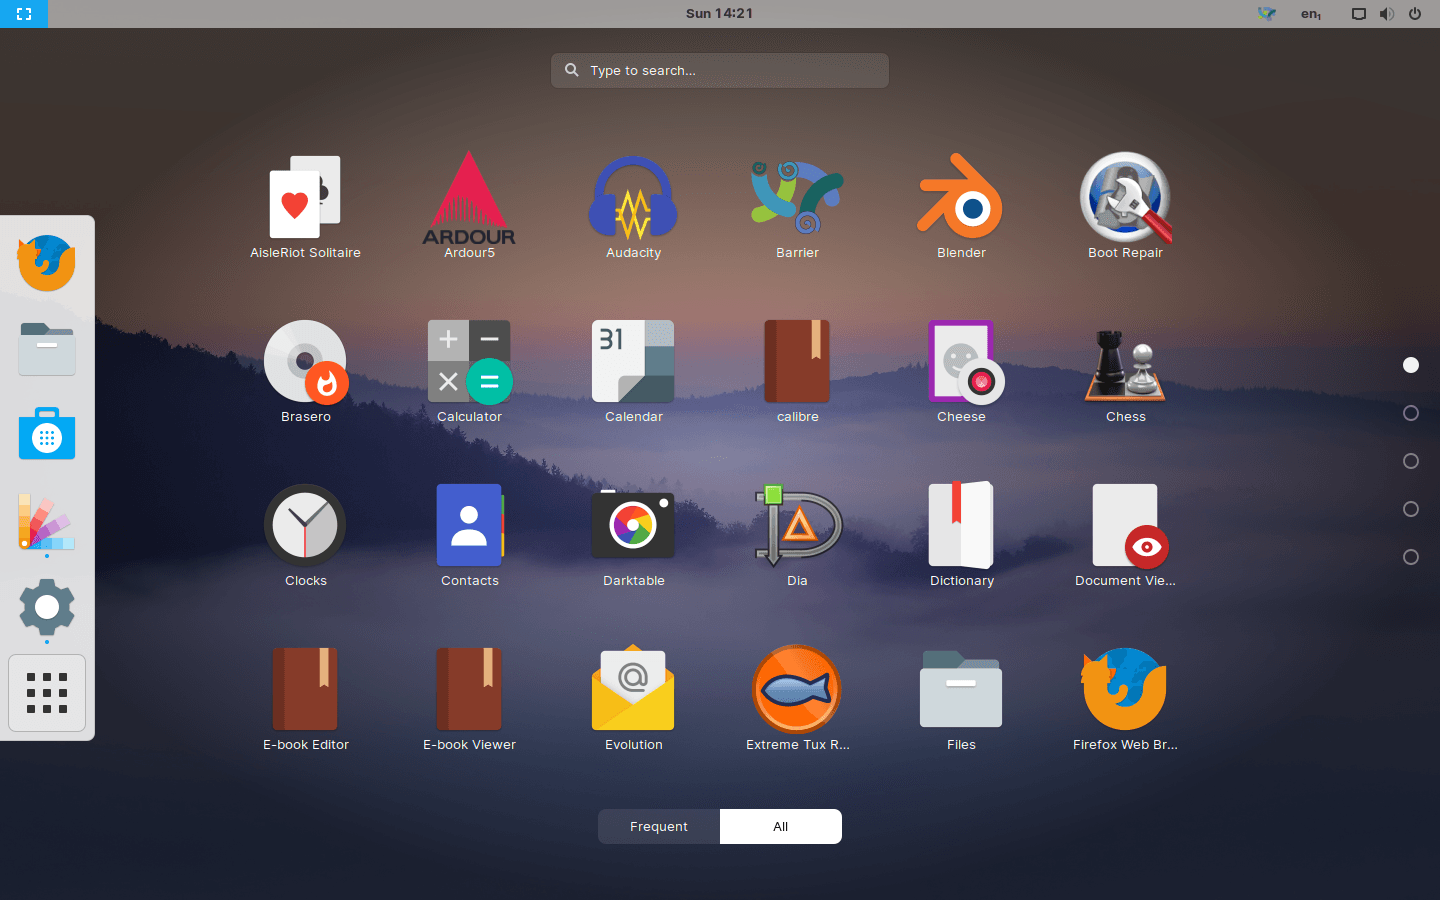Screen dimensions: 1440x900
Task: Open Settings from the dock
Action: (46, 609)
